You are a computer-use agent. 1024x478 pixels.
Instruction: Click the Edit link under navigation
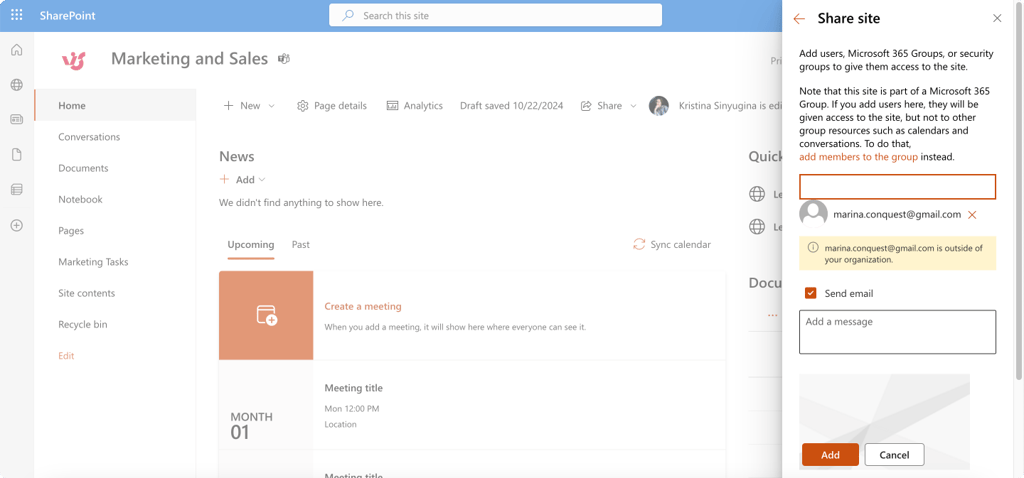click(x=66, y=356)
